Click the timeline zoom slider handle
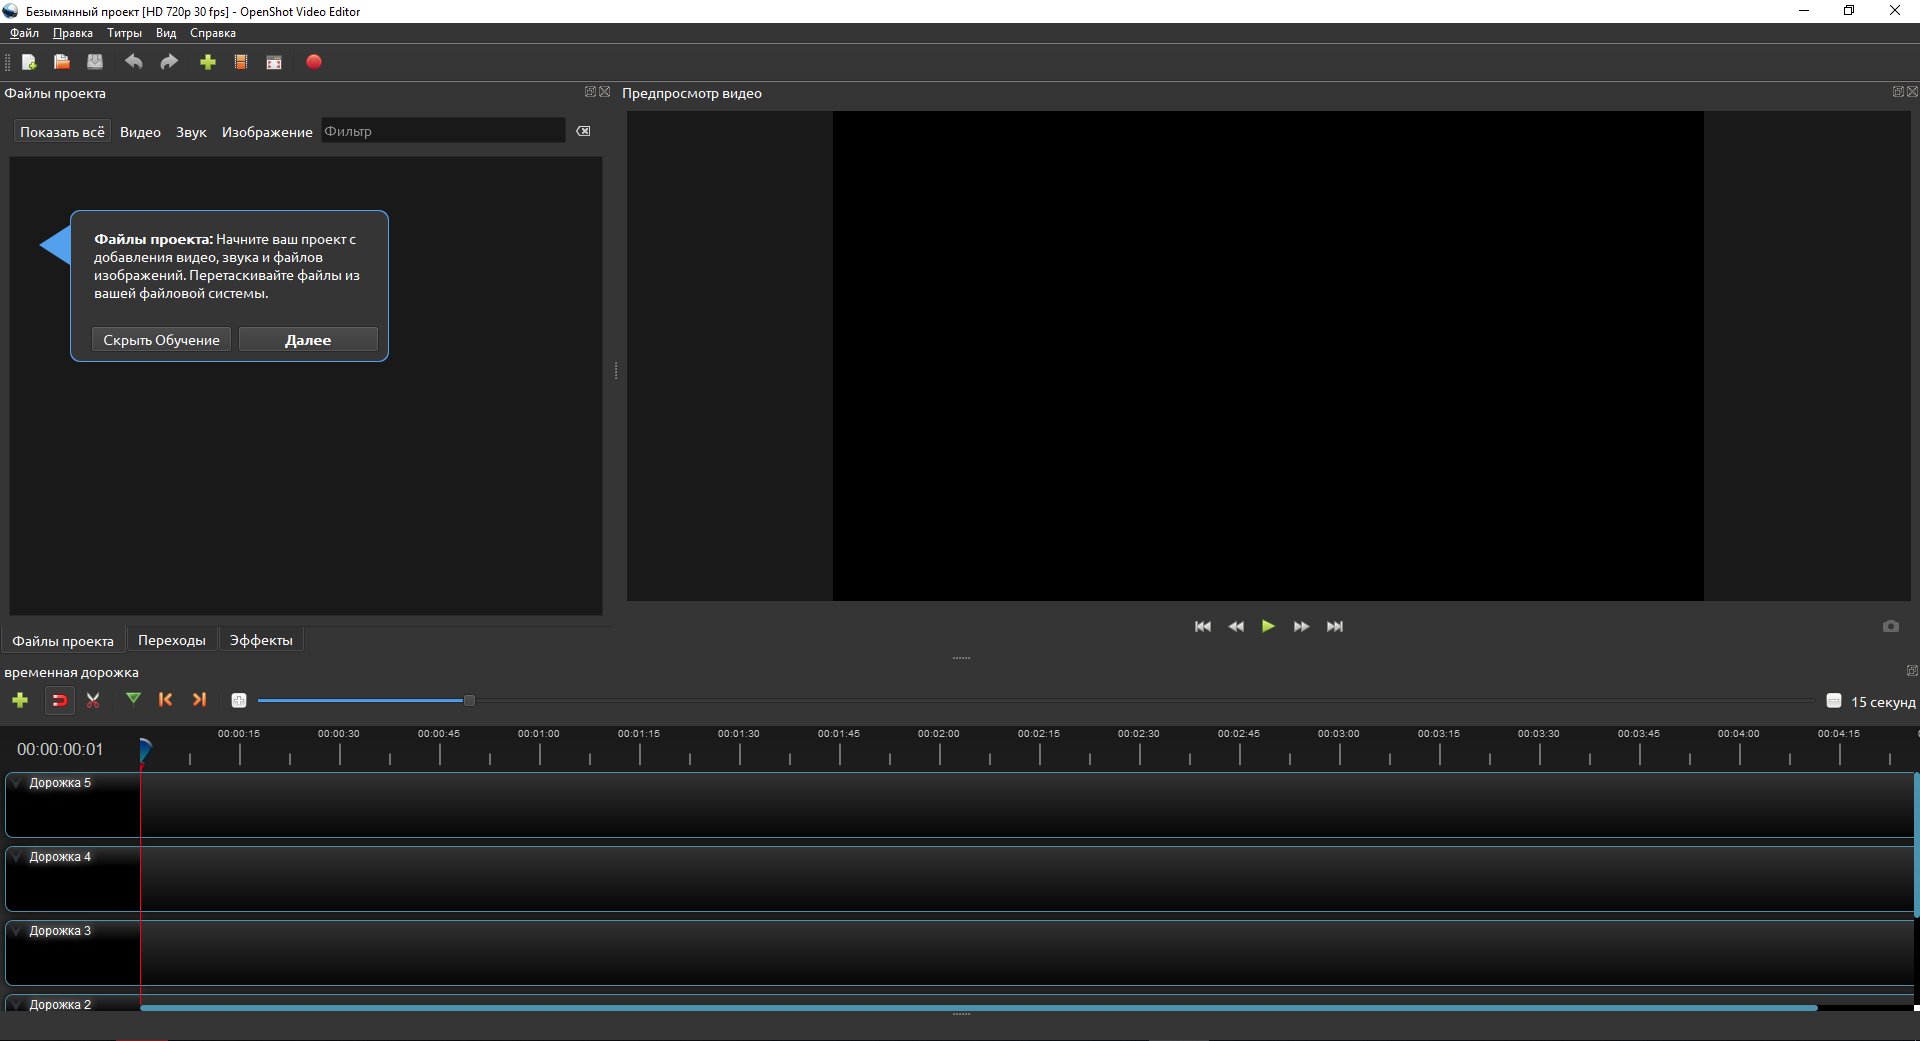Viewport: 1920px width, 1041px height. tap(469, 701)
